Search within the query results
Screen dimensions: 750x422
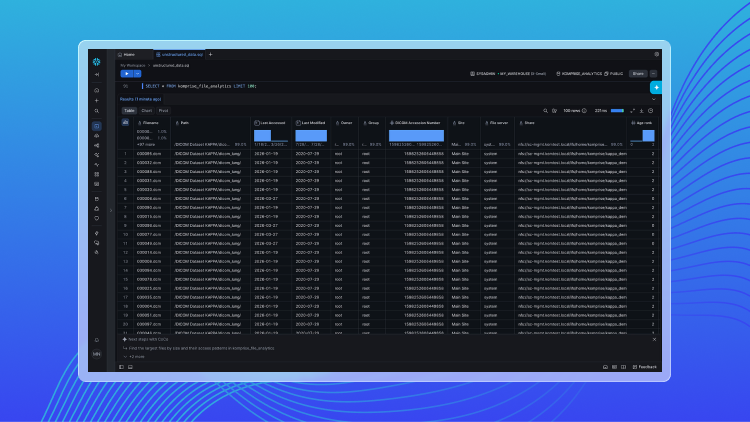point(545,111)
